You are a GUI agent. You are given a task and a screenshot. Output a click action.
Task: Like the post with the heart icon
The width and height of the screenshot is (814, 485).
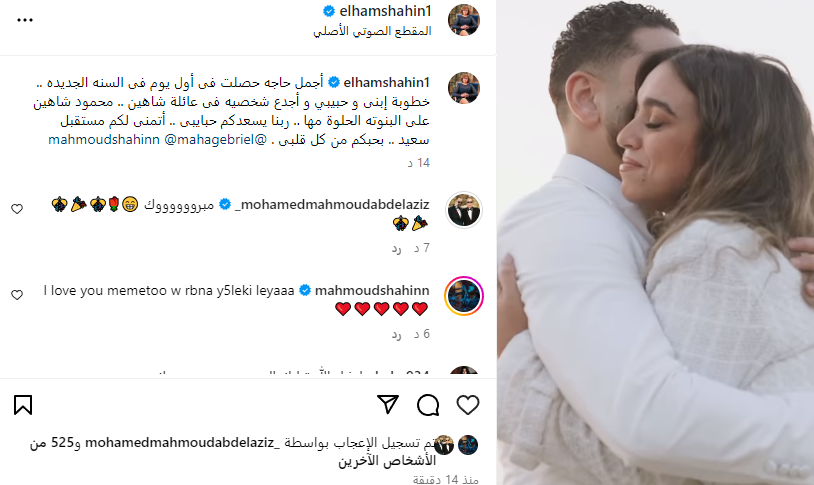coord(468,405)
